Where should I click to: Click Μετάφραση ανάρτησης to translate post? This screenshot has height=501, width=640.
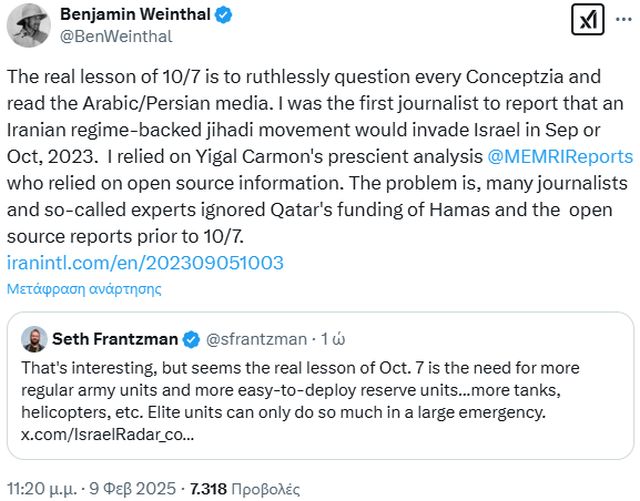point(84,288)
